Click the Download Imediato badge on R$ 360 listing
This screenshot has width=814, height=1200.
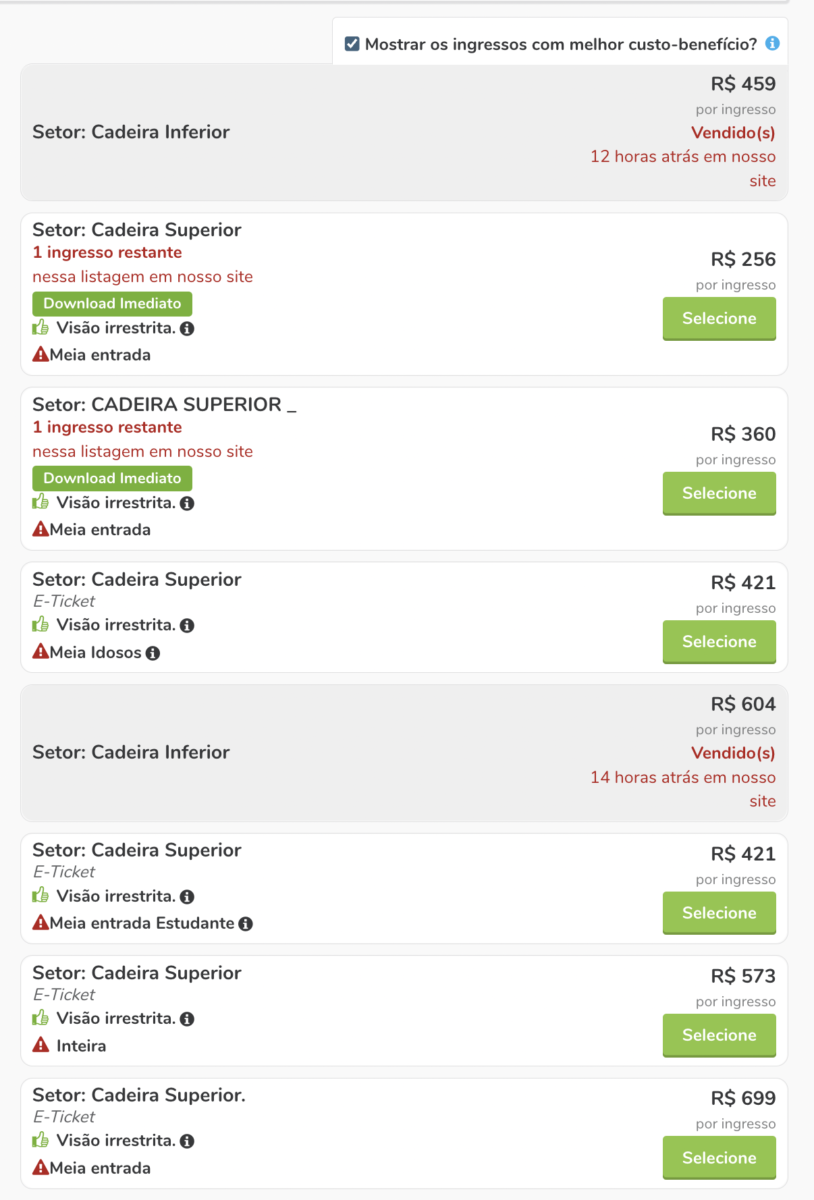(112, 478)
